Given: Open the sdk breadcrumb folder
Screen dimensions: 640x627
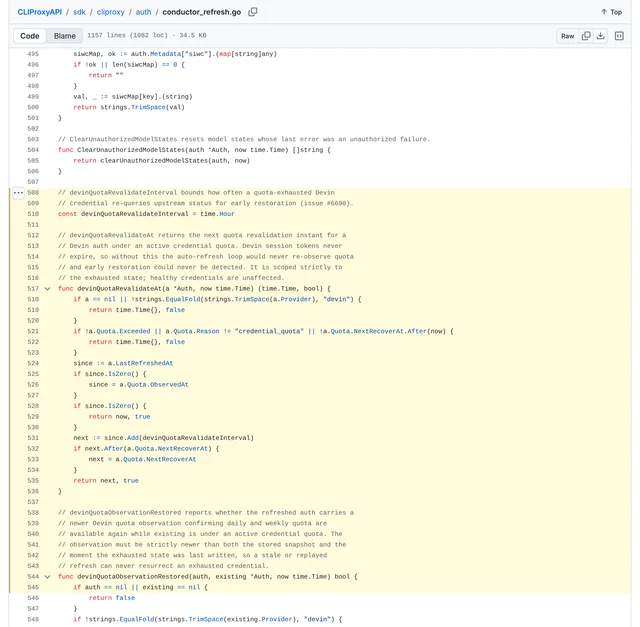Looking at the screenshot, I should (x=79, y=12).
